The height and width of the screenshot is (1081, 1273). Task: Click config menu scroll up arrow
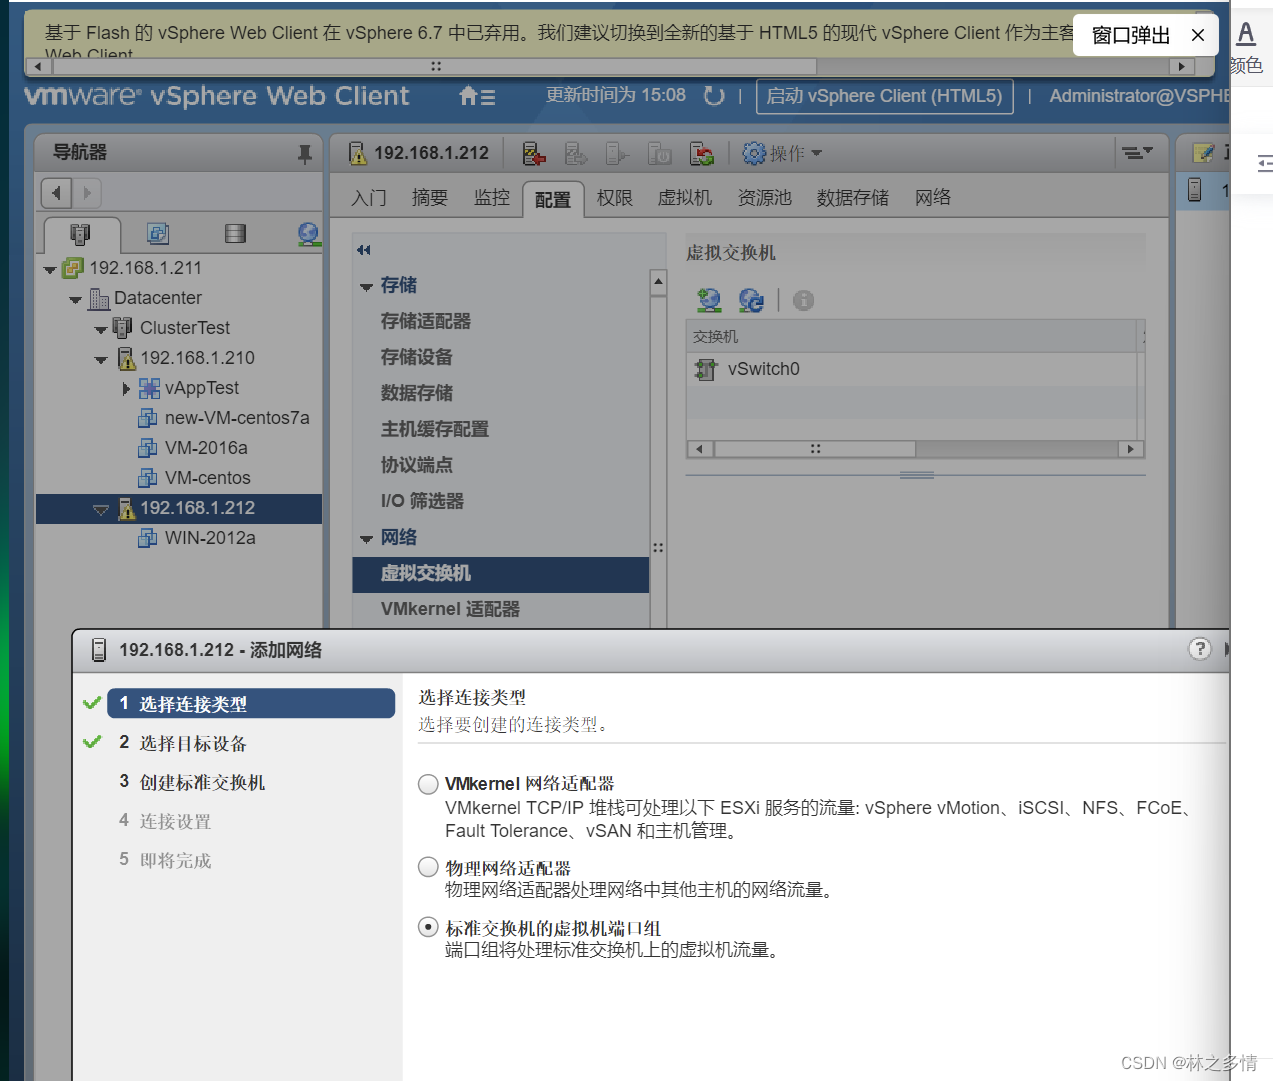pos(658,283)
